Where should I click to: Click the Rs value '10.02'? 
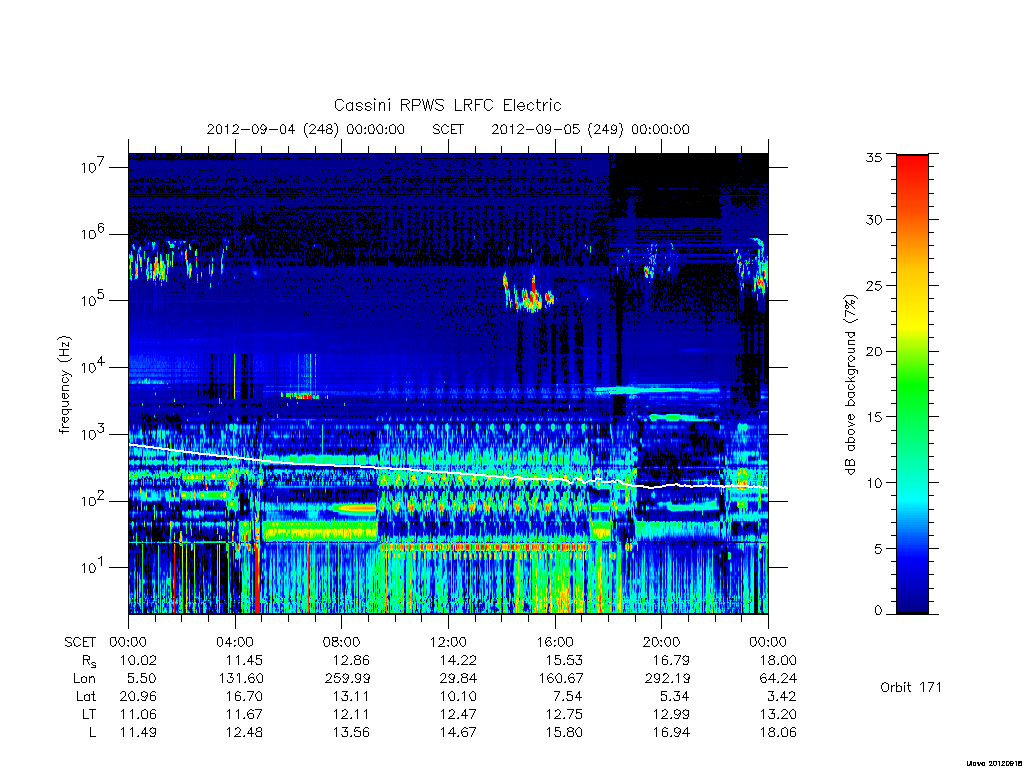[x=138, y=660]
